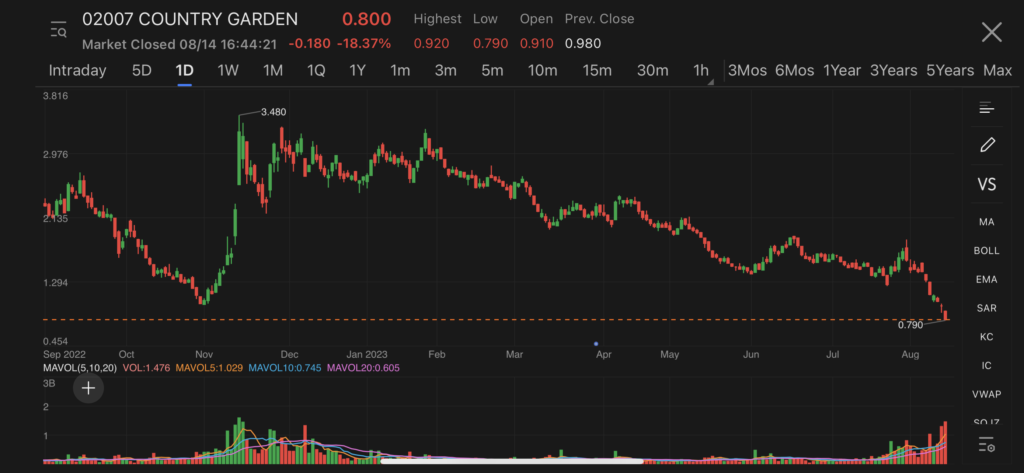Click the VOL:1.476 value
This screenshot has width=1024, height=473.
[x=146, y=368]
